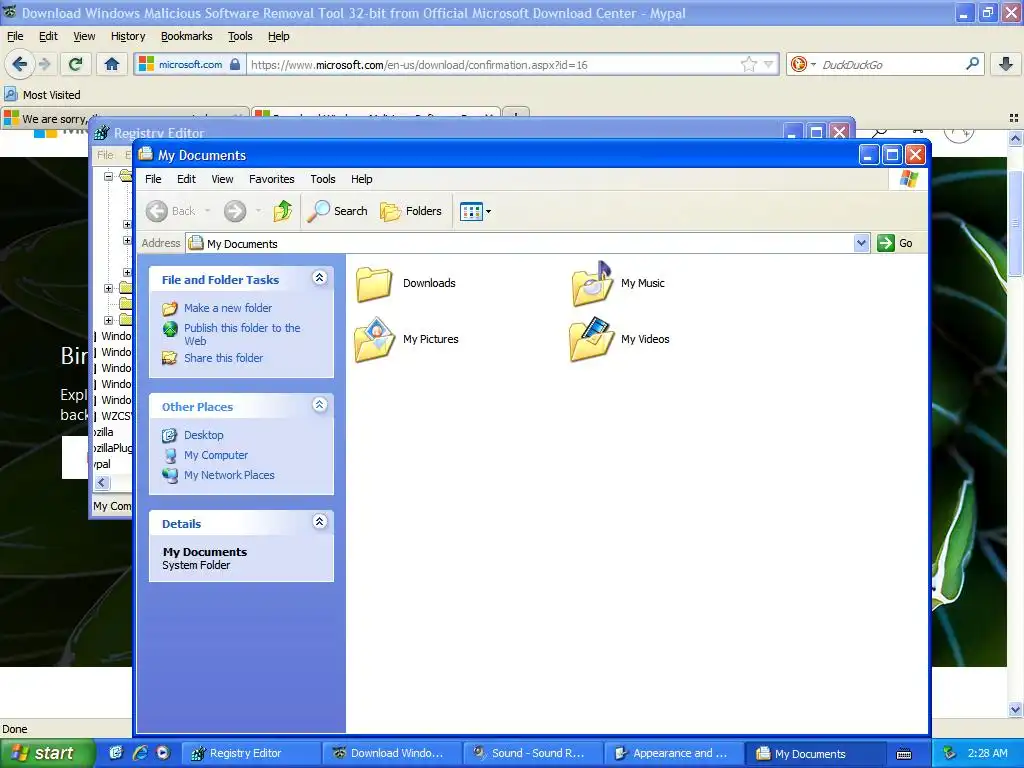Click the Registry Editor taskbar button
1024x768 pixels.
tap(251, 753)
